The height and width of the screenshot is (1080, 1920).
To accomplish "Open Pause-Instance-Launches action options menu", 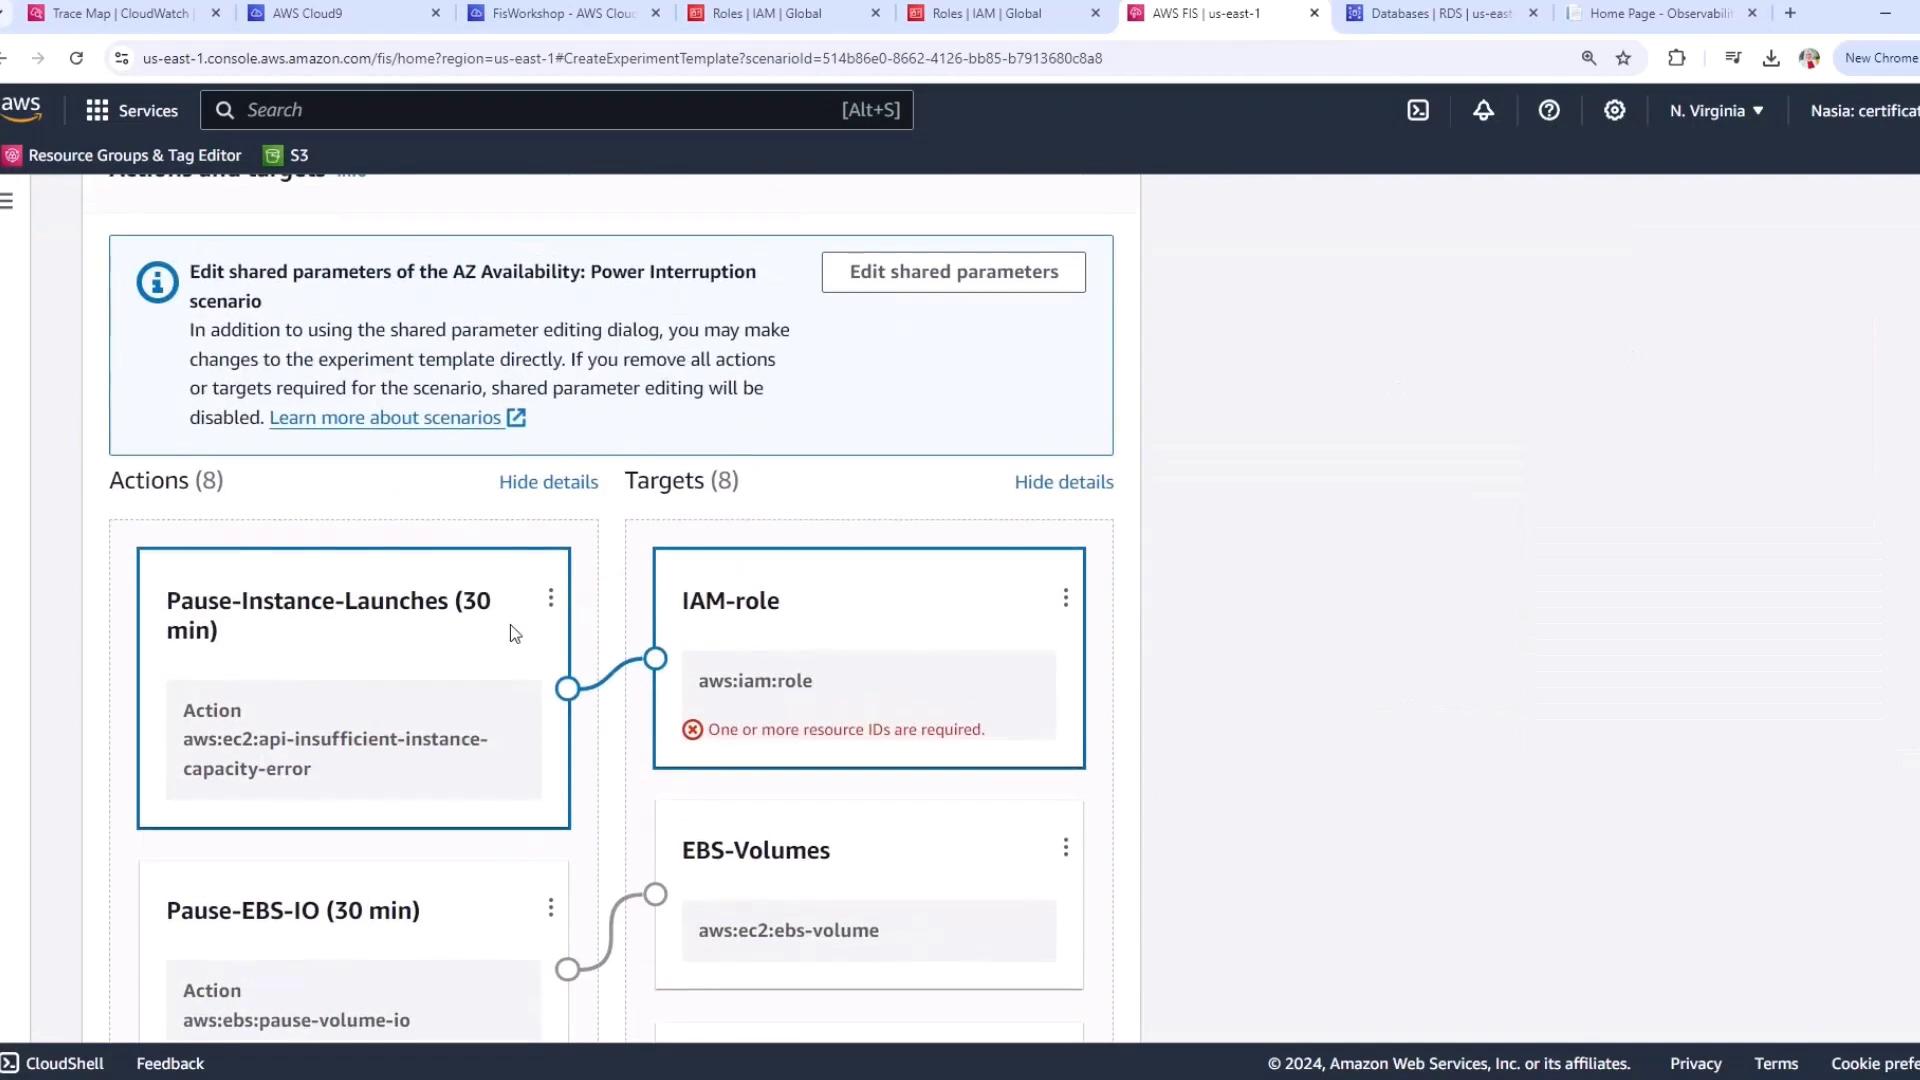I will click(x=550, y=598).
